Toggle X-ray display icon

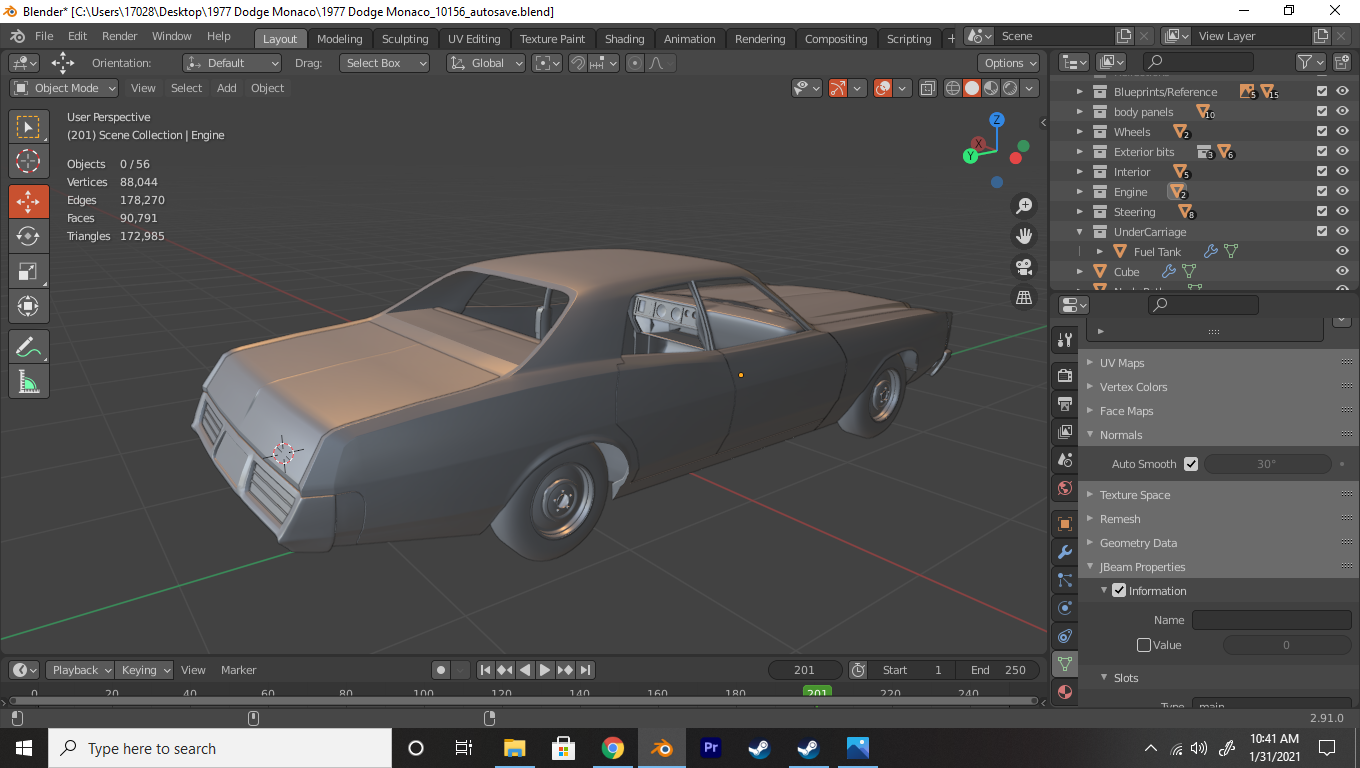pos(927,88)
